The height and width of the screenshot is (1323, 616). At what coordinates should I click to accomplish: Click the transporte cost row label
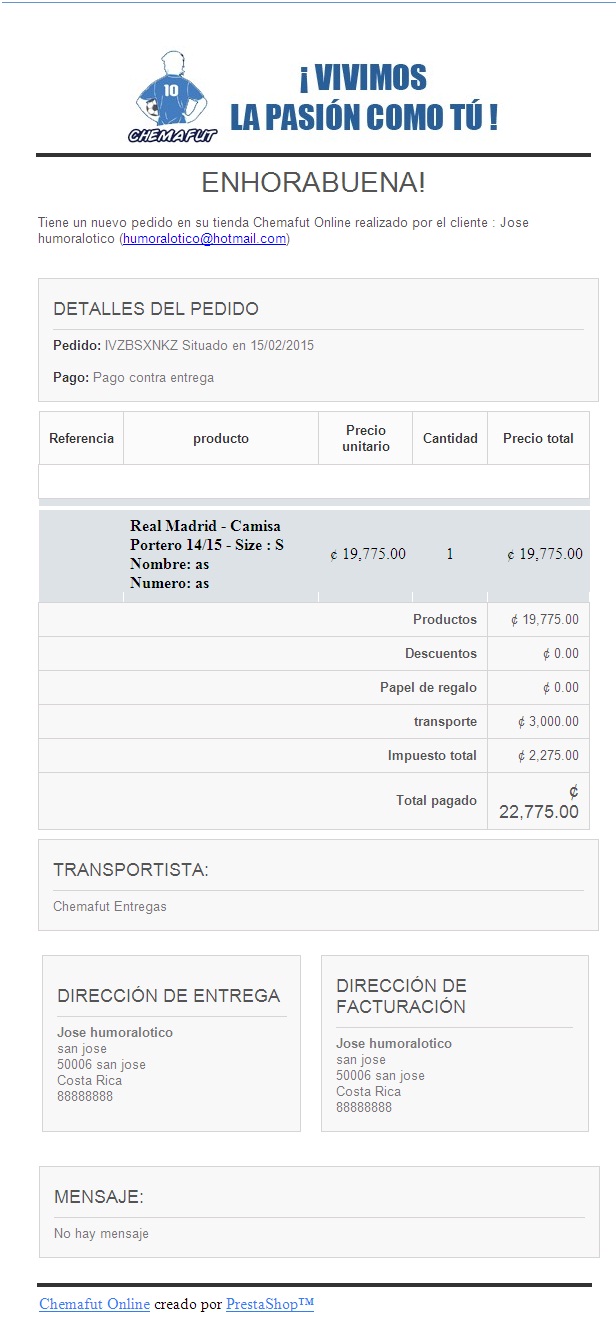[445, 721]
